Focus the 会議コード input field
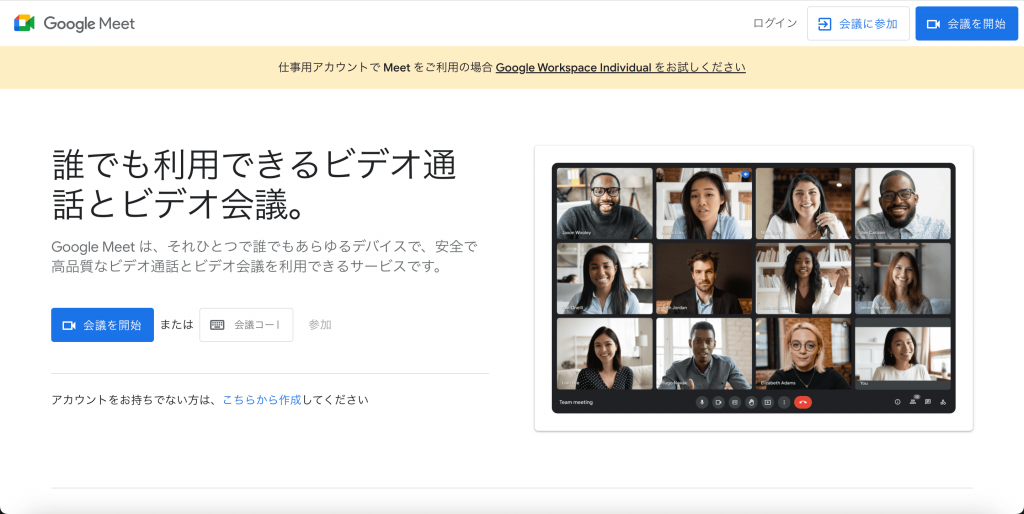Screen dimensions: 1024x514 pyautogui.click(x=246, y=325)
